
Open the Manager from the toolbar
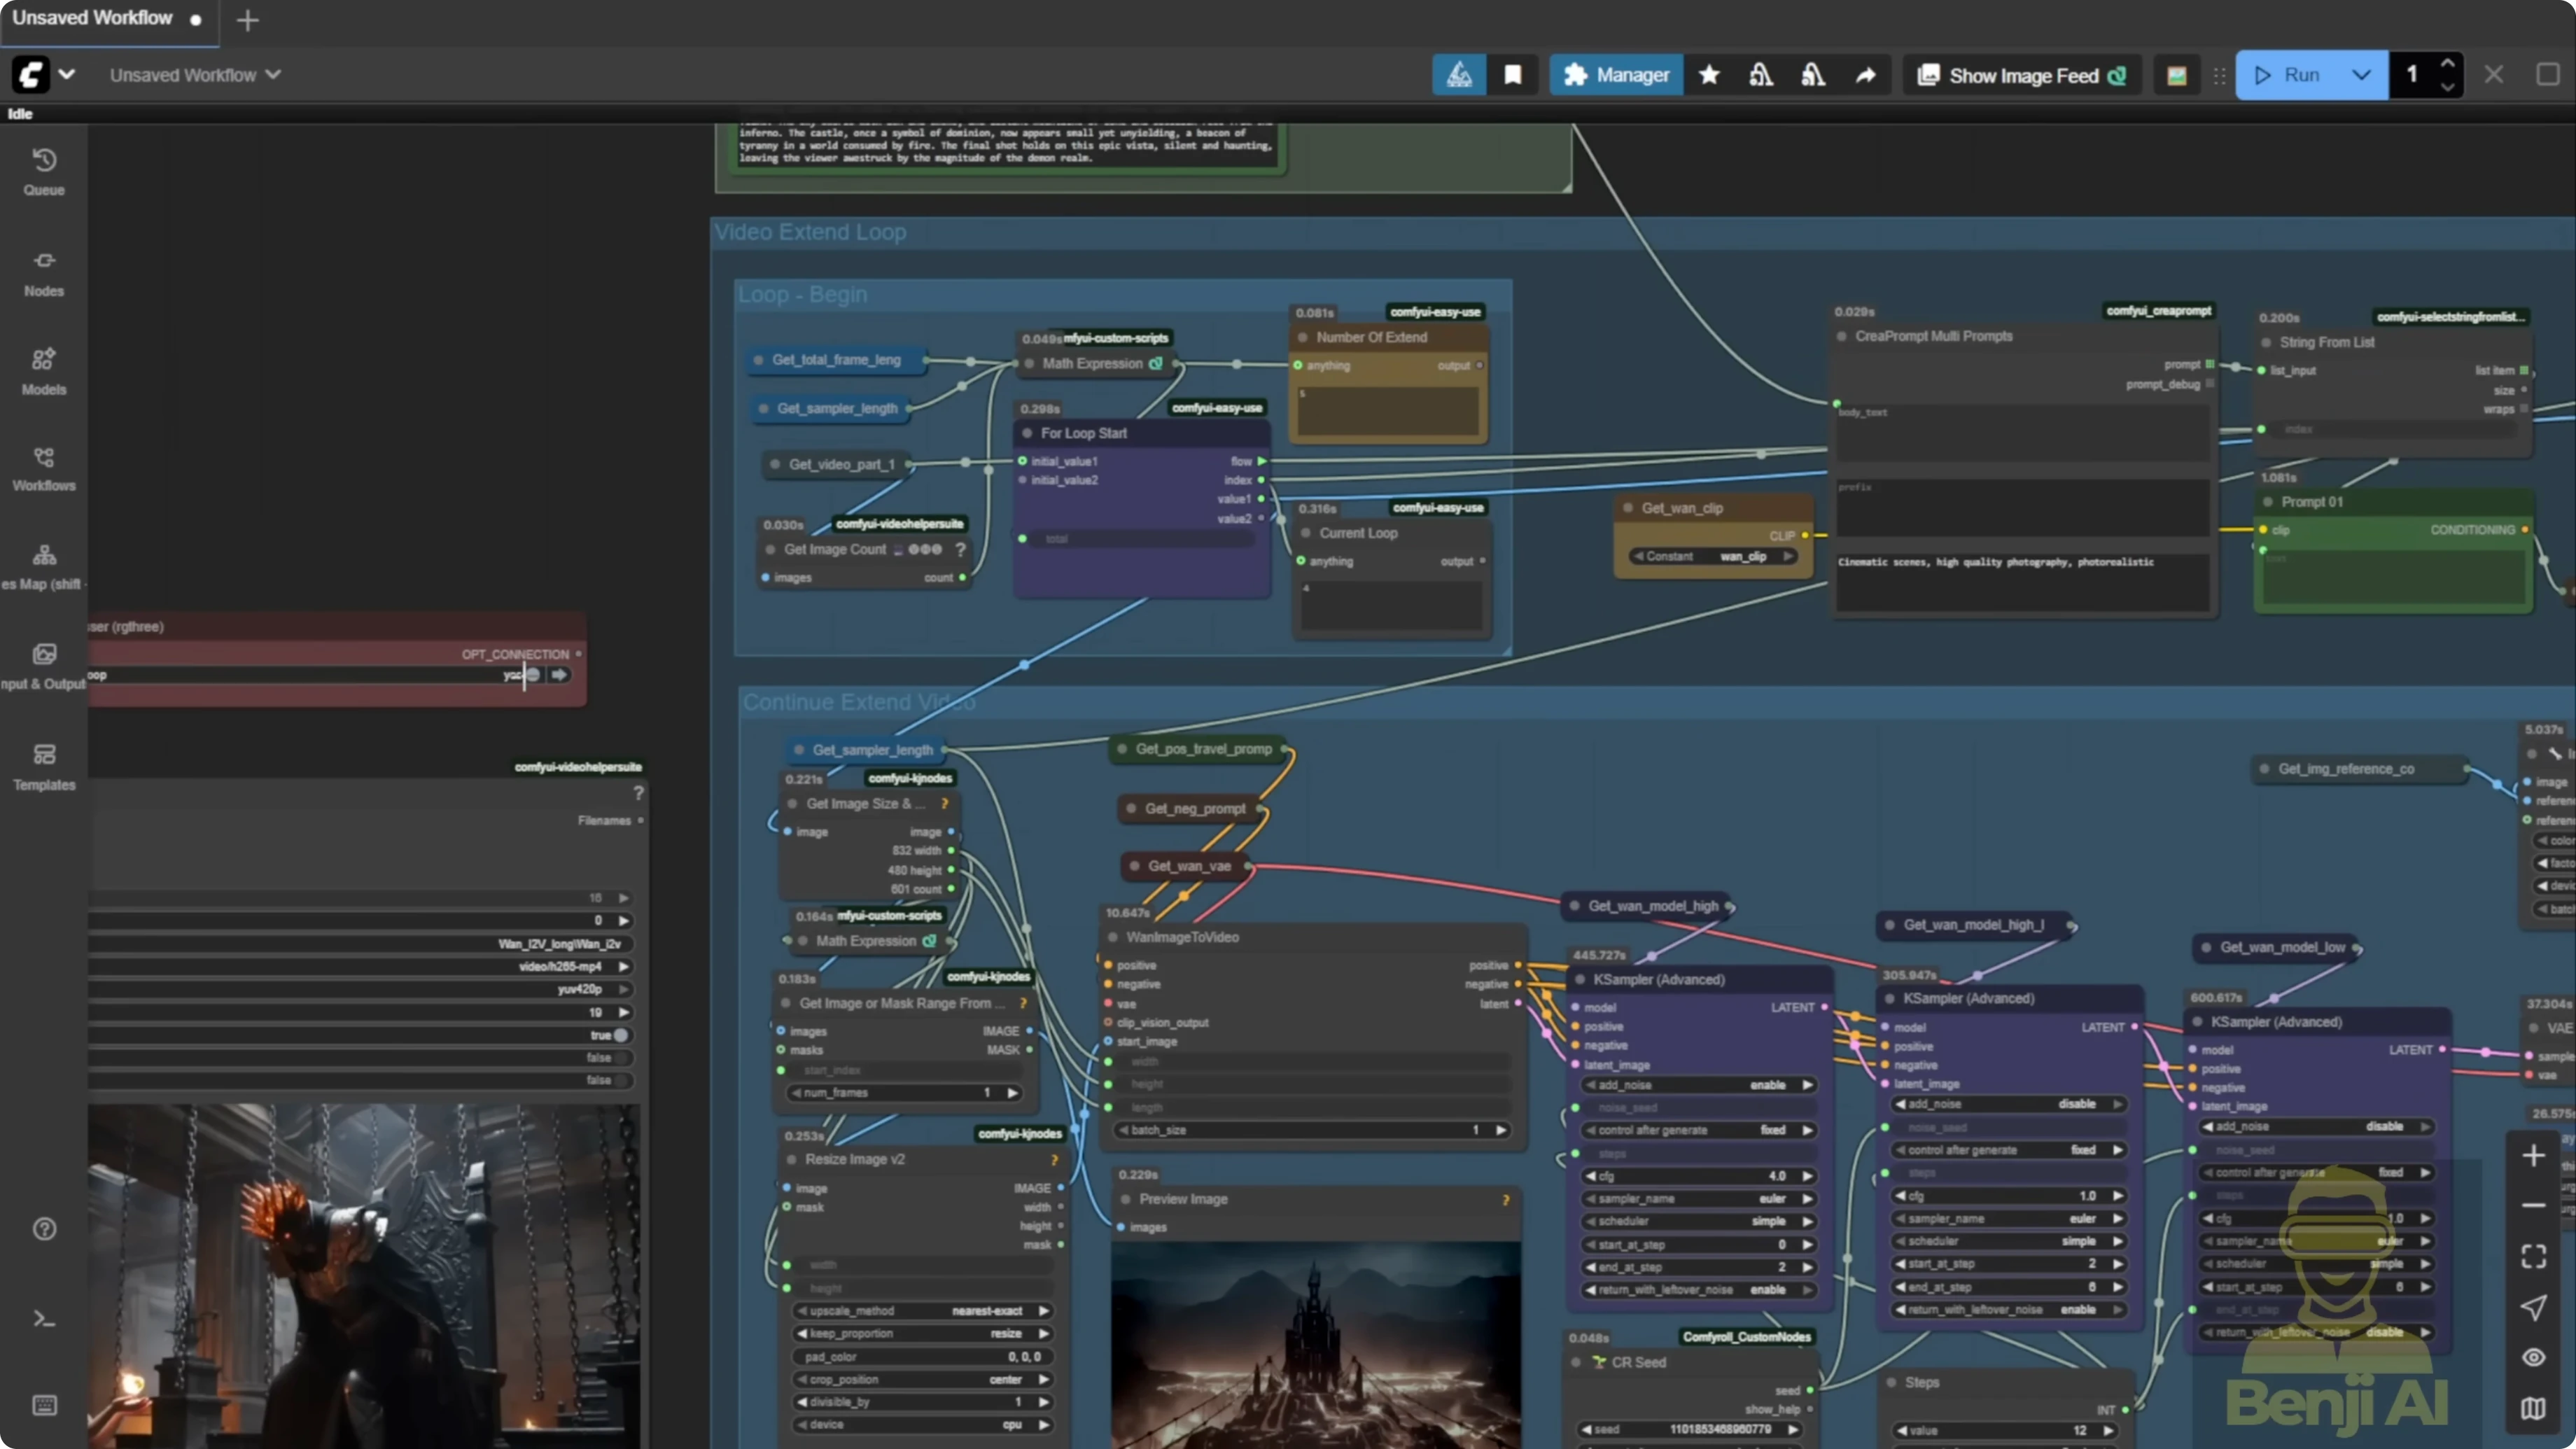tap(1616, 74)
